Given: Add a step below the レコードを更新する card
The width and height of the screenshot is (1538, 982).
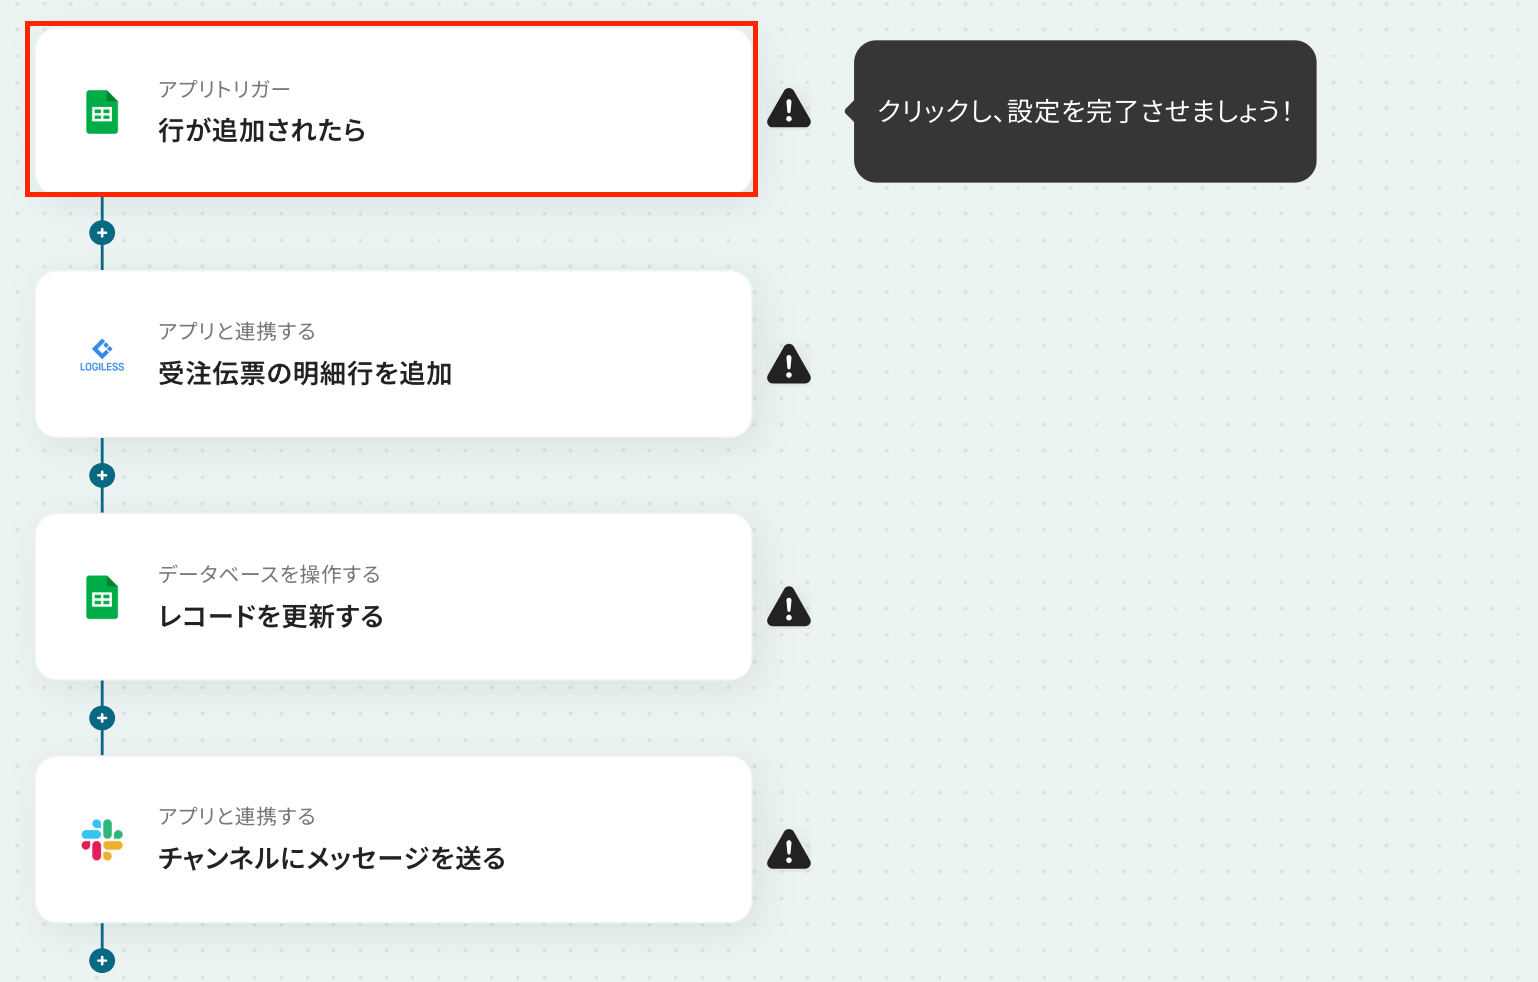Looking at the screenshot, I should click(x=102, y=718).
